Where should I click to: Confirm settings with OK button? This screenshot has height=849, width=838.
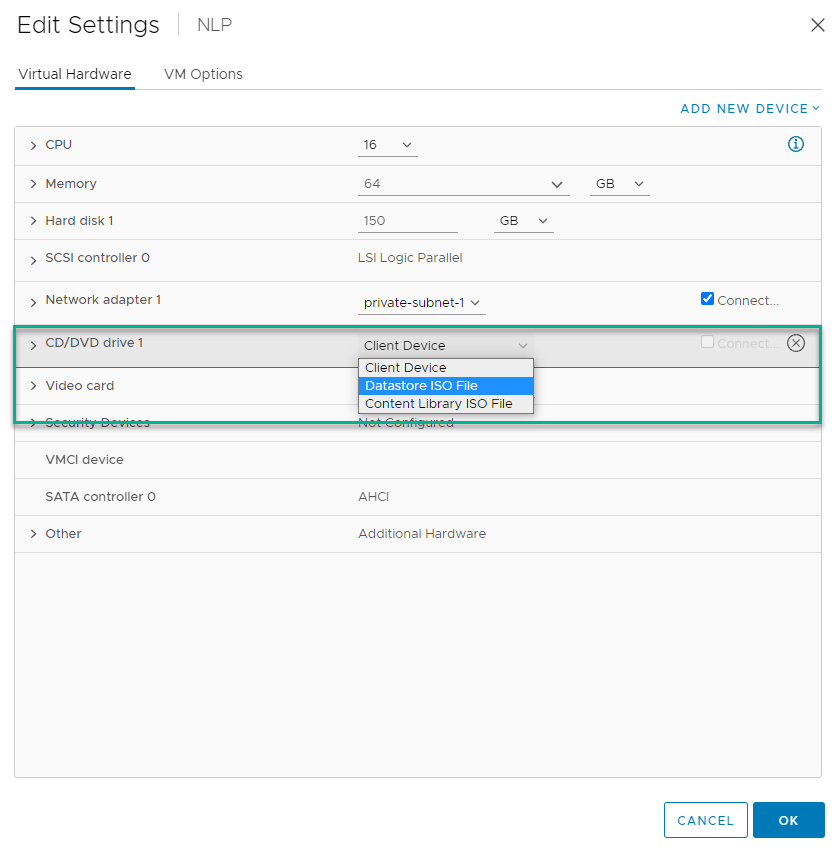pyautogui.click(x=788, y=820)
